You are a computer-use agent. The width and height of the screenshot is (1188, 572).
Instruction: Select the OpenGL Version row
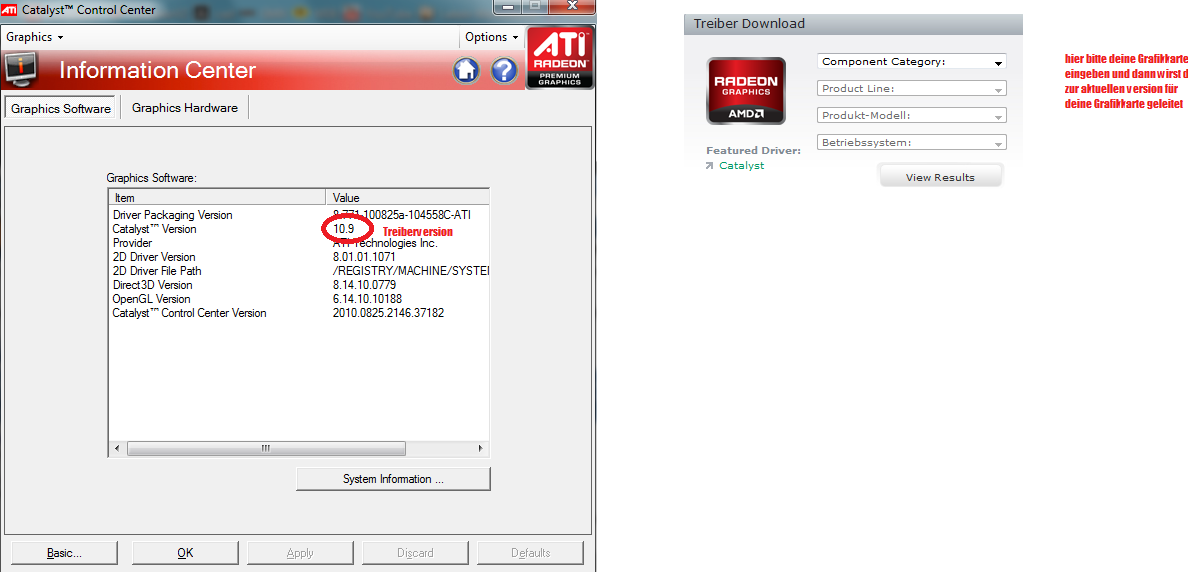[299, 299]
